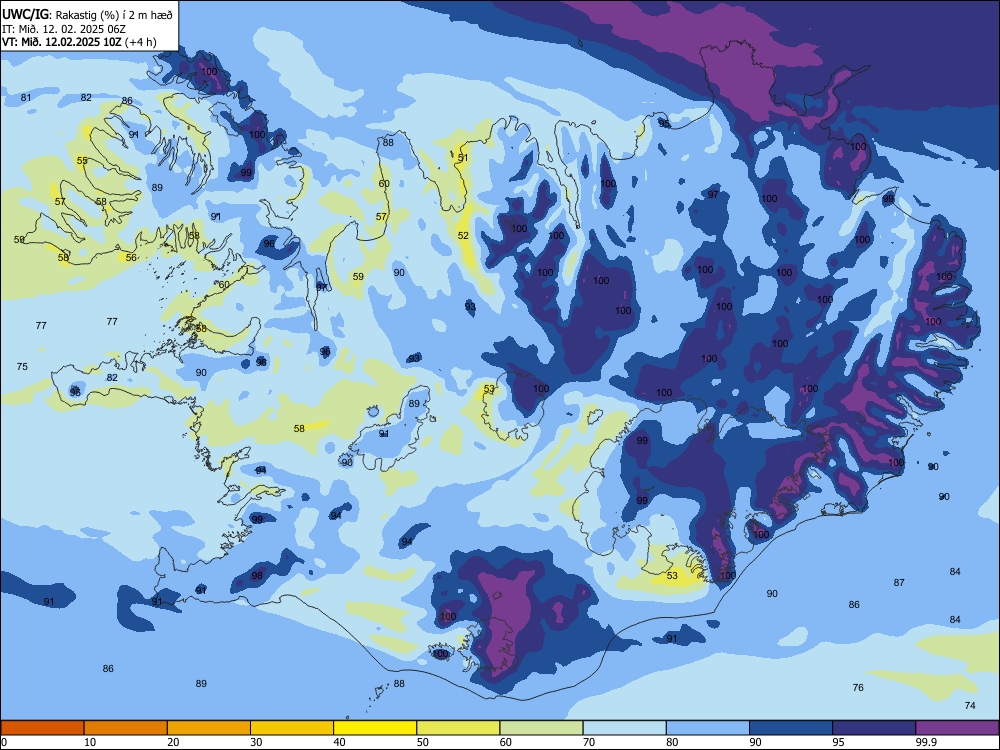
Task: Select the humidity value 55 on the map
Action: tap(82, 161)
